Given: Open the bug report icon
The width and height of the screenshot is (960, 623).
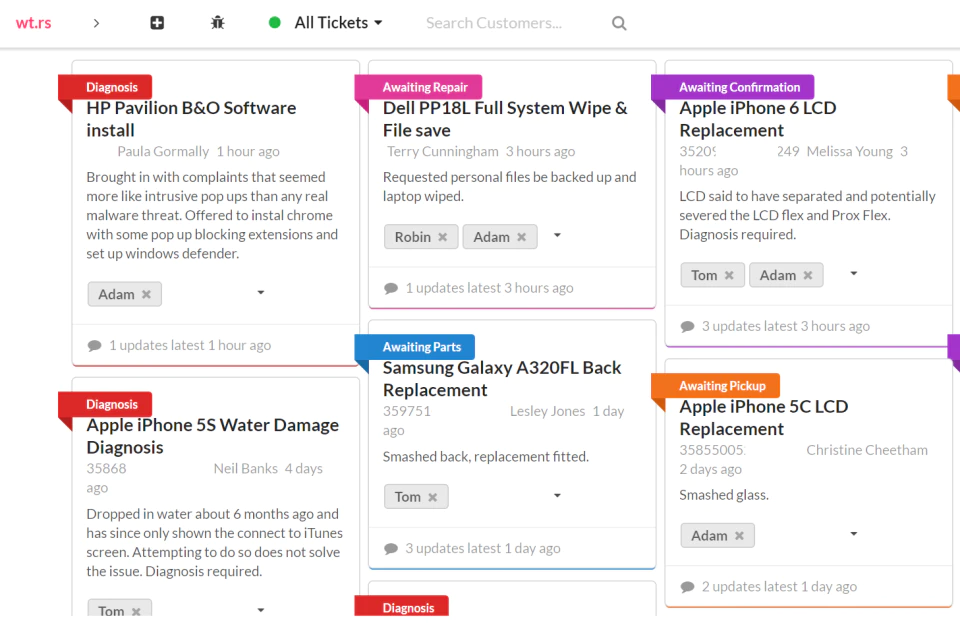Looking at the screenshot, I should (x=217, y=23).
